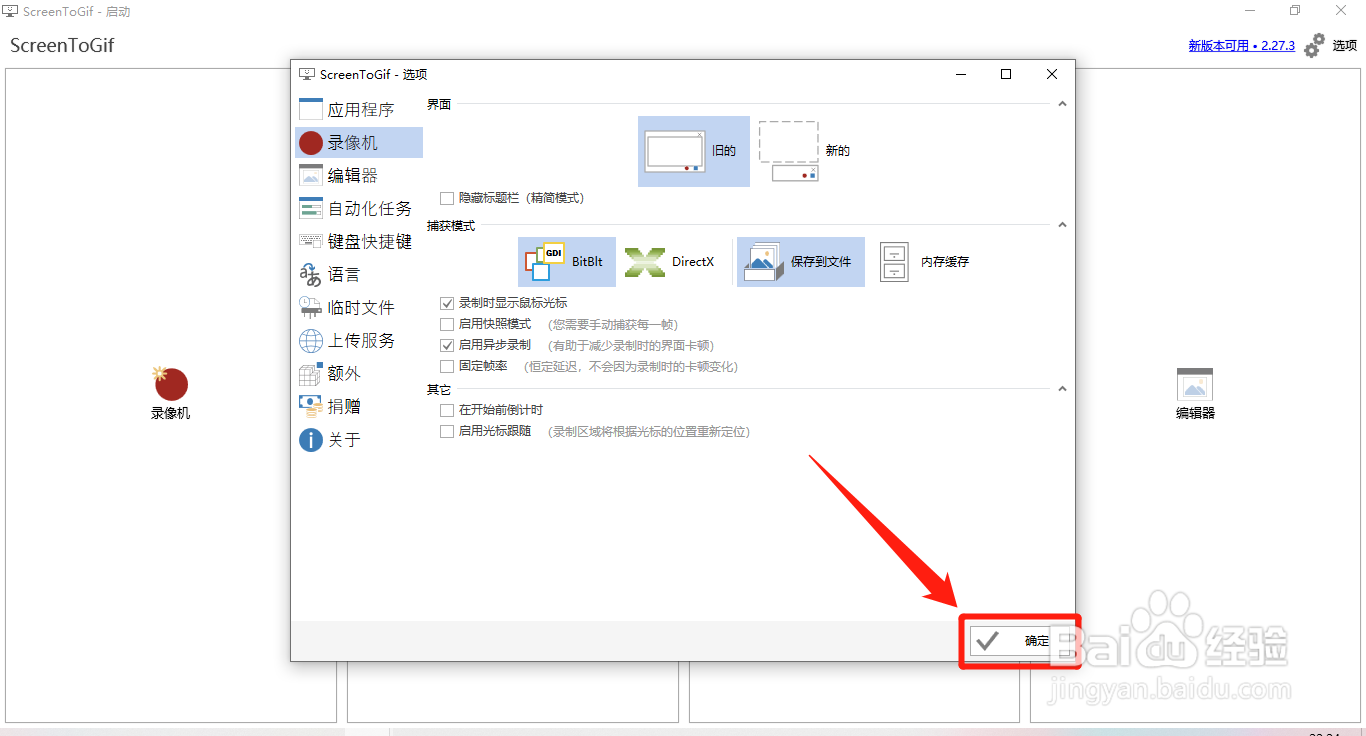Open the 新版本可用 2.27.3 link
This screenshot has height=736, width=1366.
[1241, 46]
